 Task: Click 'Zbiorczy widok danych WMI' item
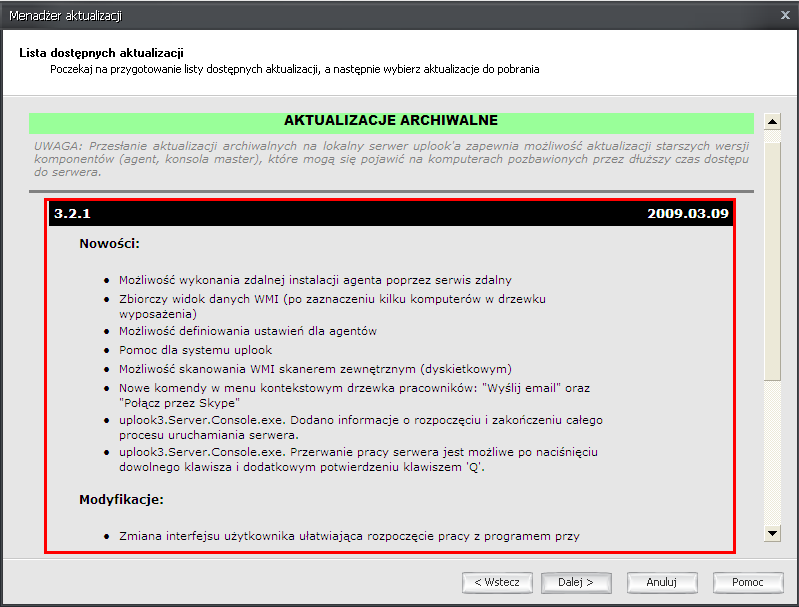tap(332, 306)
